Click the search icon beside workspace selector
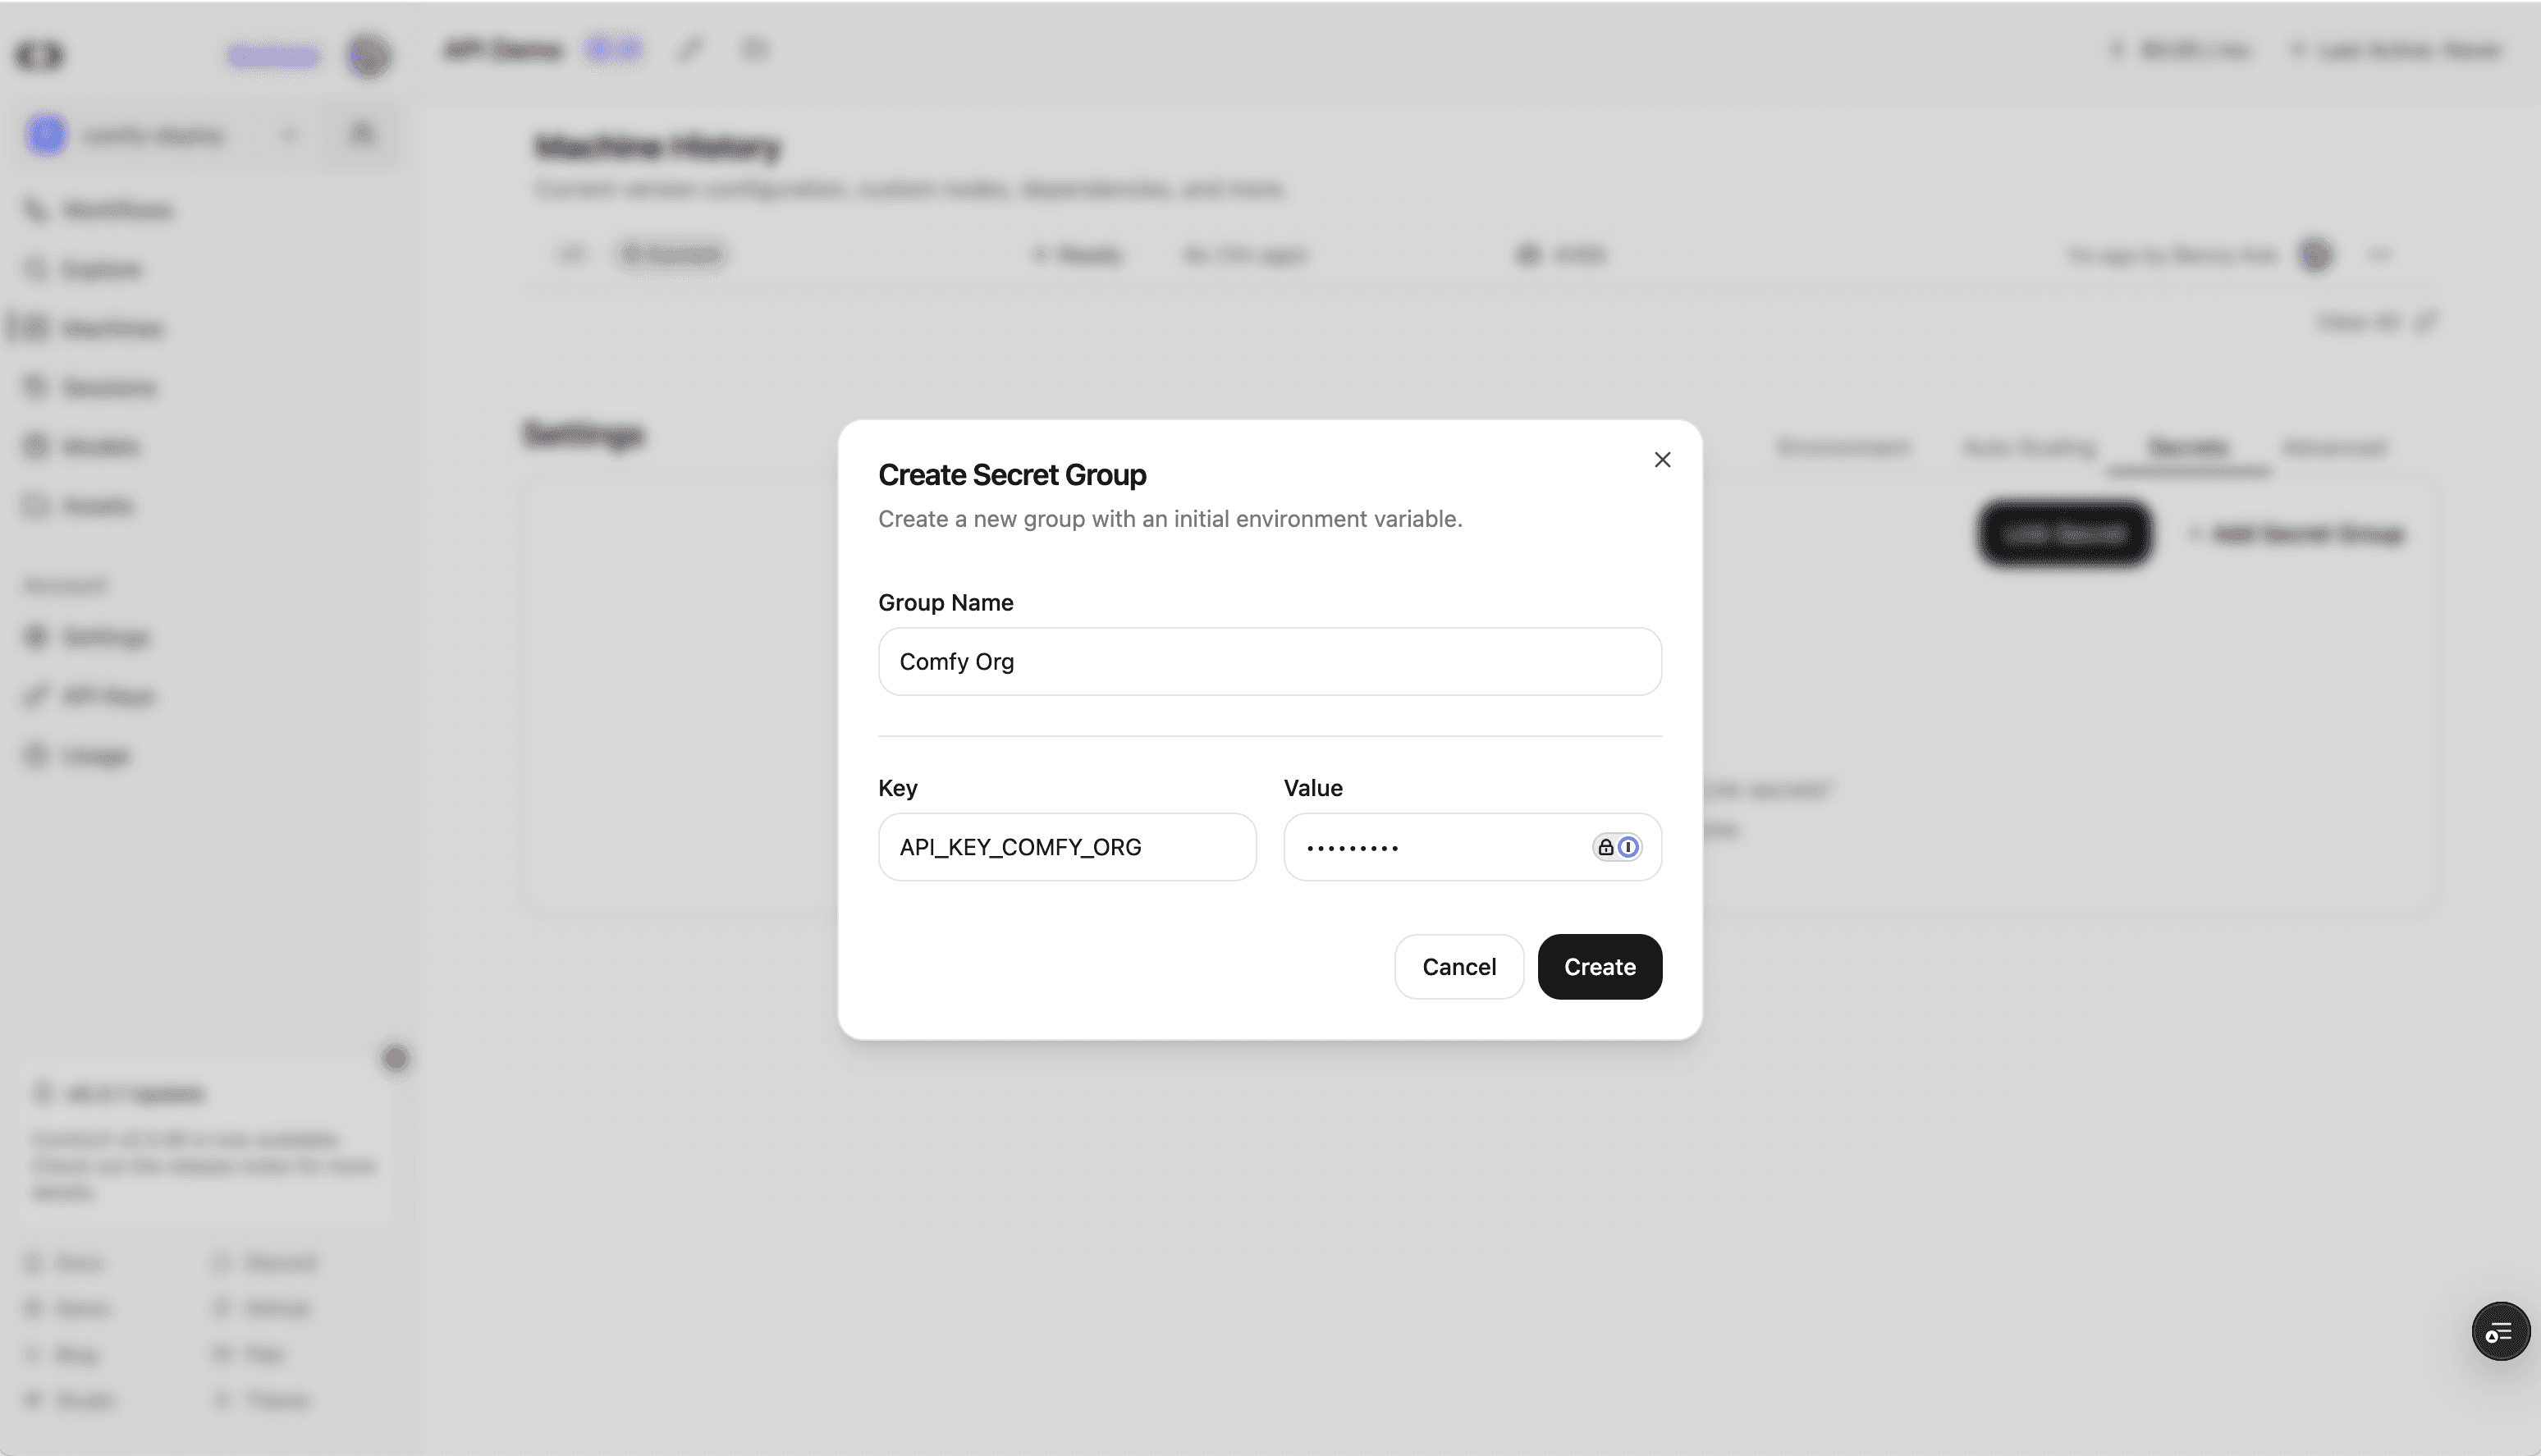 pyautogui.click(x=362, y=134)
